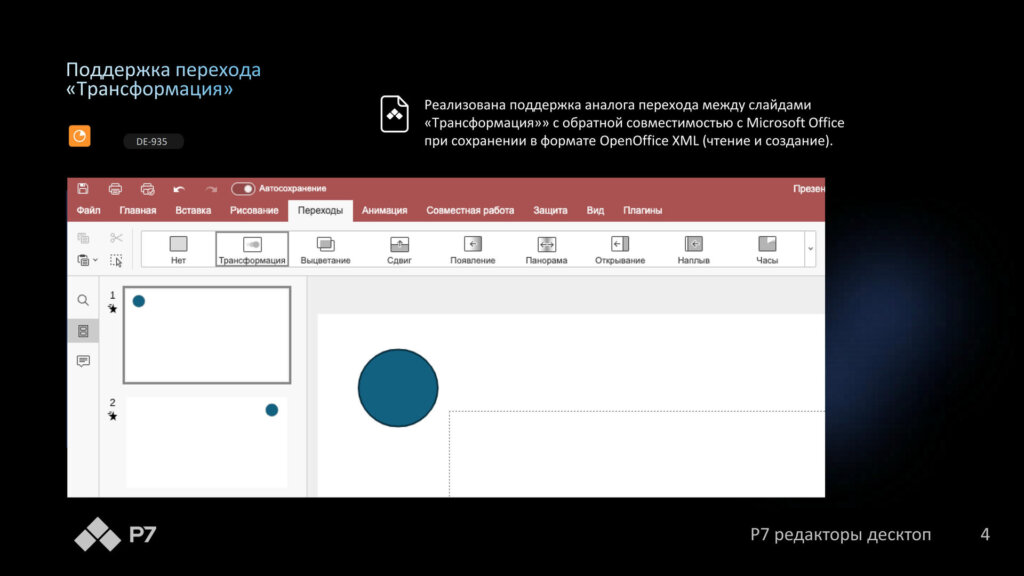Switch to the Защита tab
The width and height of the screenshot is (1024, 576).
550,210
